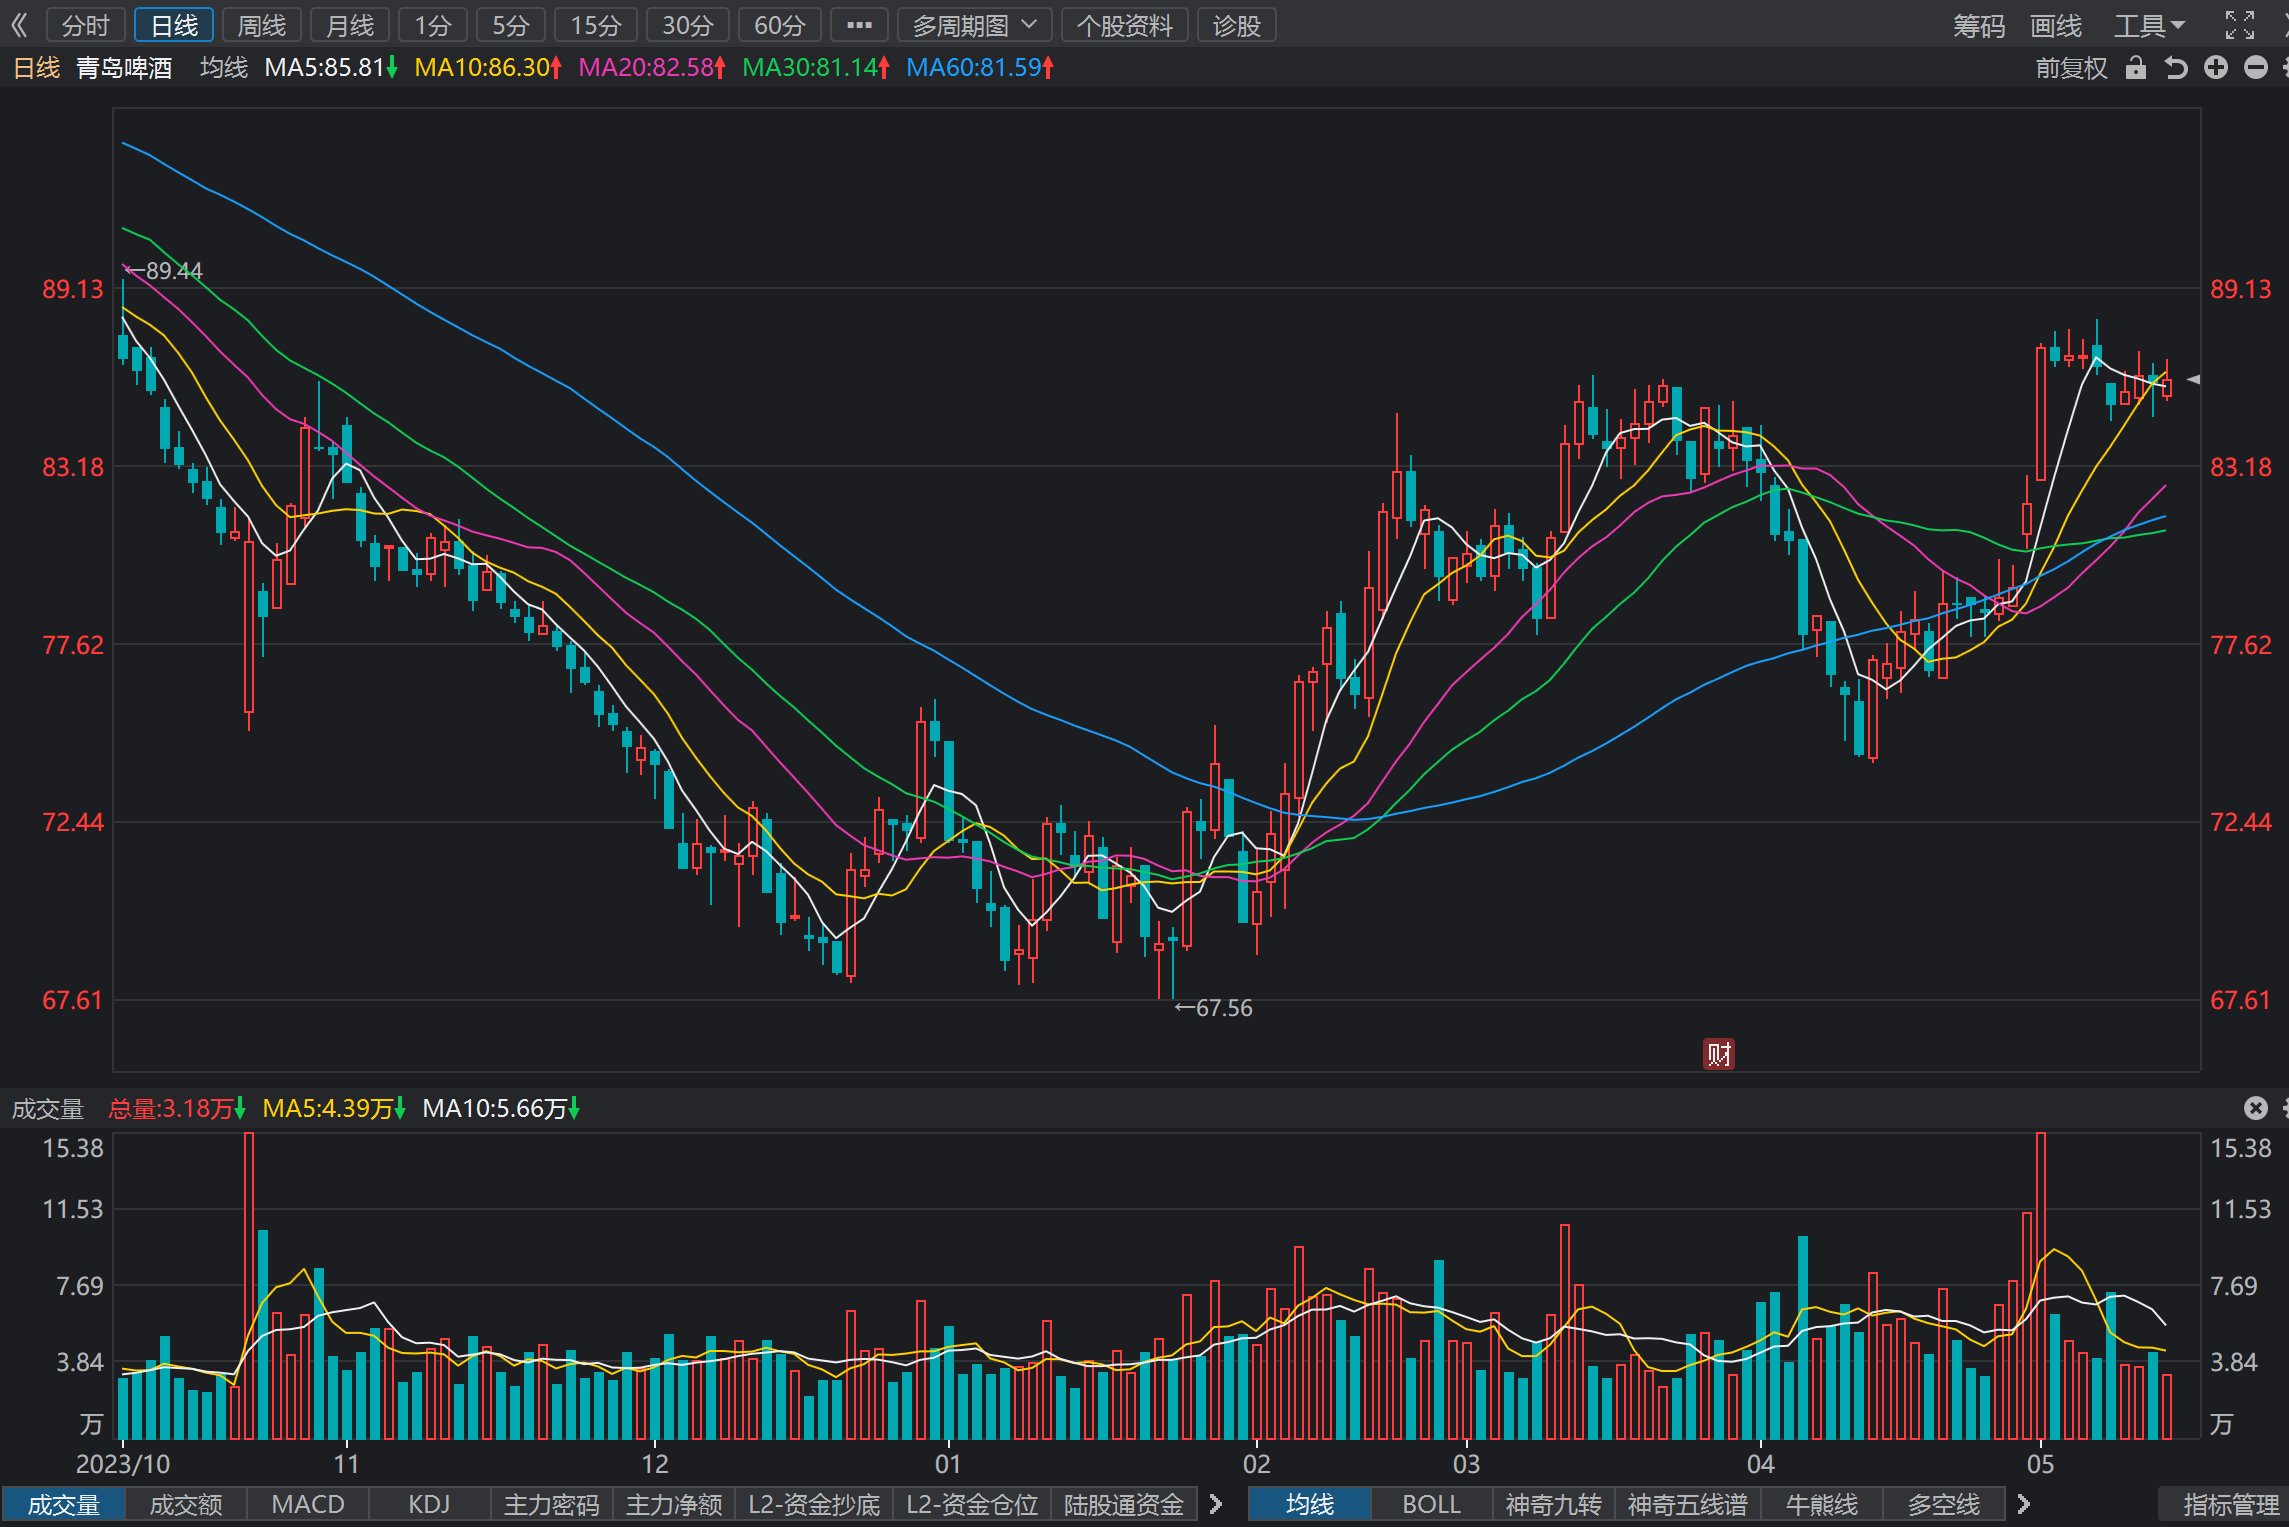
Task: Click MA10:86.30 indicator value
Action: (x=488, y=68)
